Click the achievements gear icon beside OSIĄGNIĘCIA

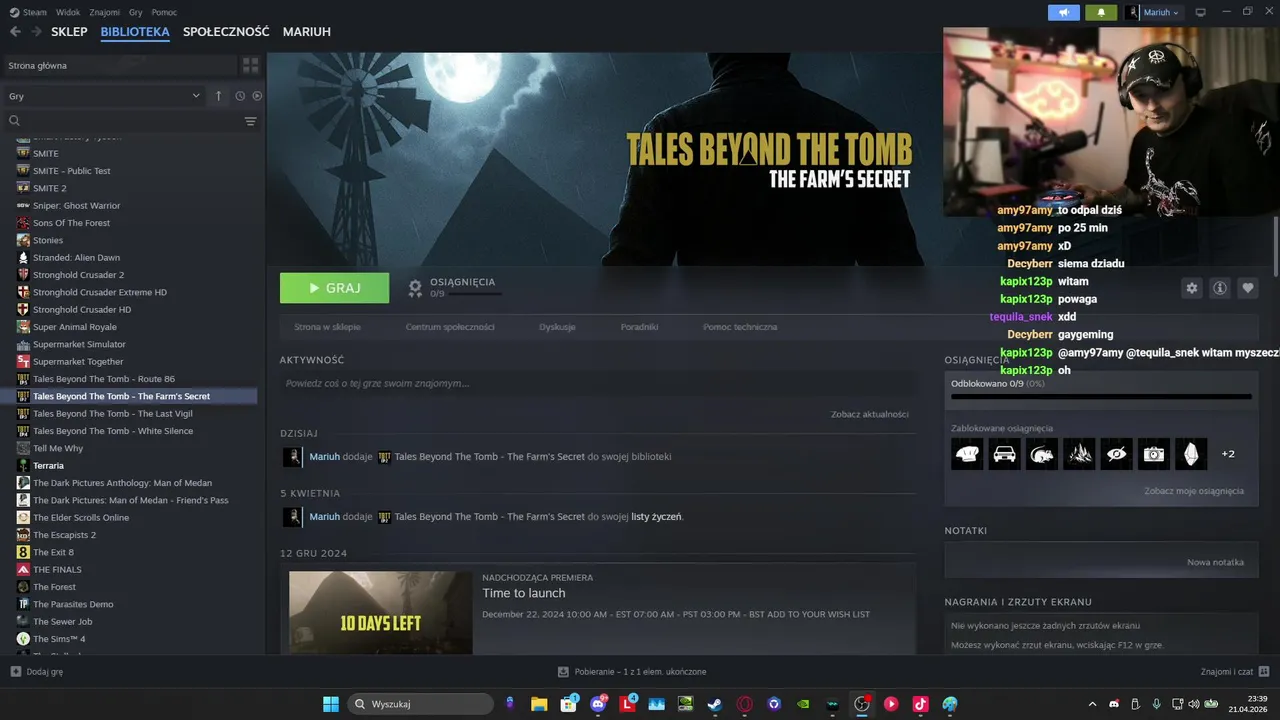415,288
